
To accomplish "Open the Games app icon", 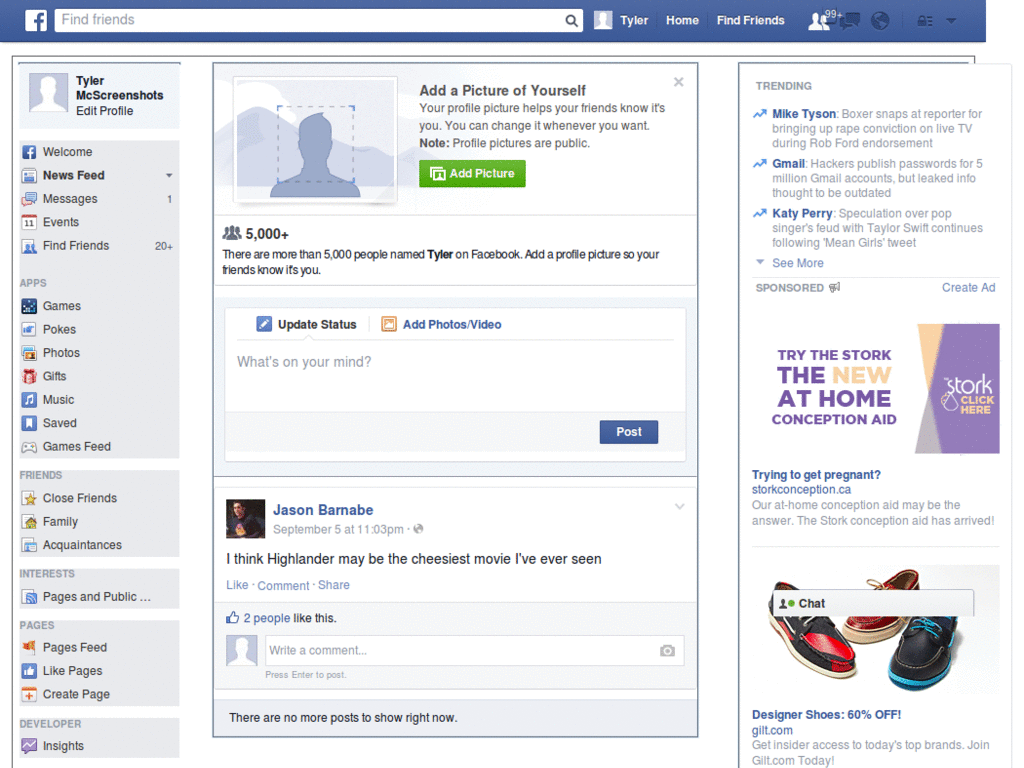I will pos(29,306).
